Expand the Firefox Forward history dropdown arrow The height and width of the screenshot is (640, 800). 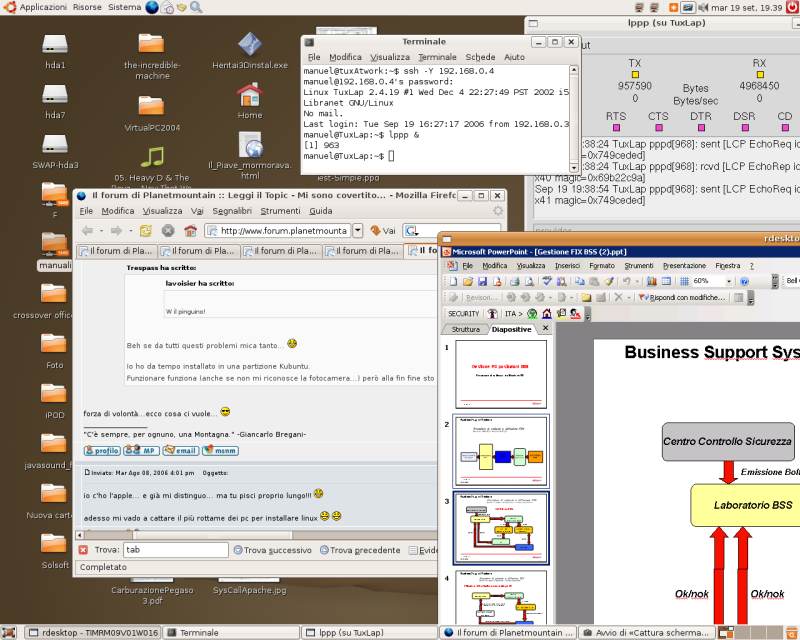(130, 231)
